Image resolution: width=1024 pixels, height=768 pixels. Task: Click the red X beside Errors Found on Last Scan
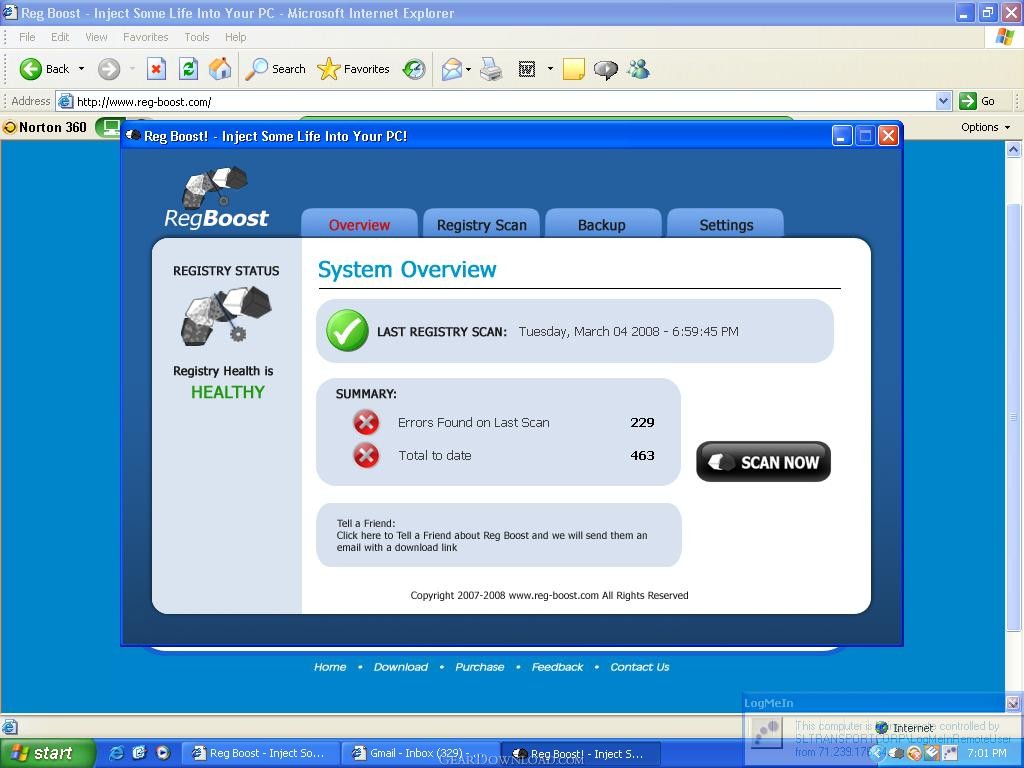tap(366, 423)
